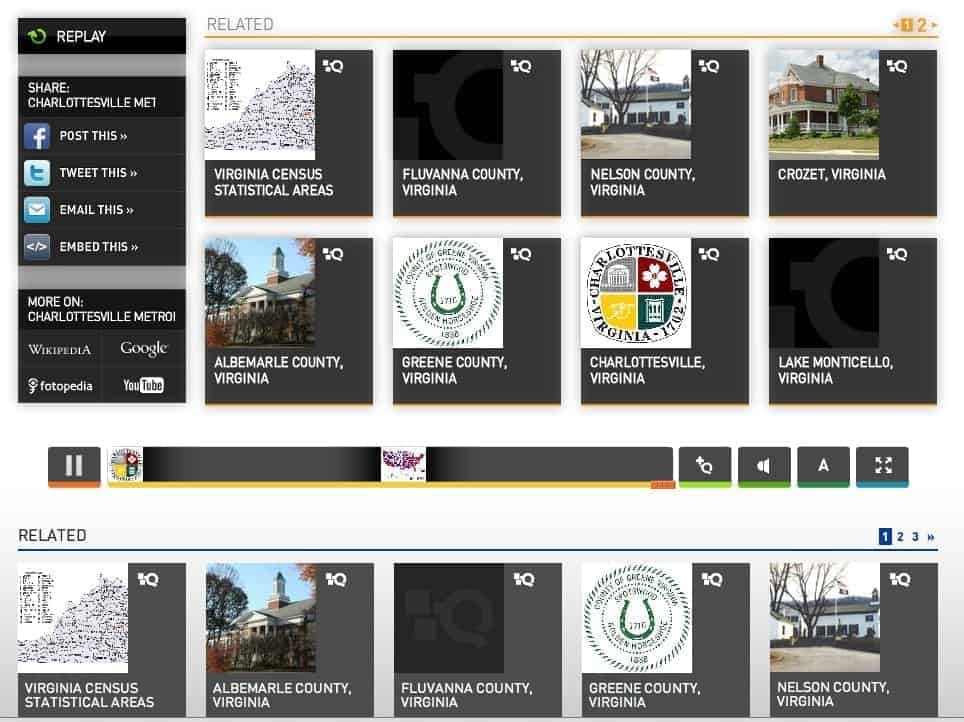Click the Email This envelope icon

click(37, 210)
